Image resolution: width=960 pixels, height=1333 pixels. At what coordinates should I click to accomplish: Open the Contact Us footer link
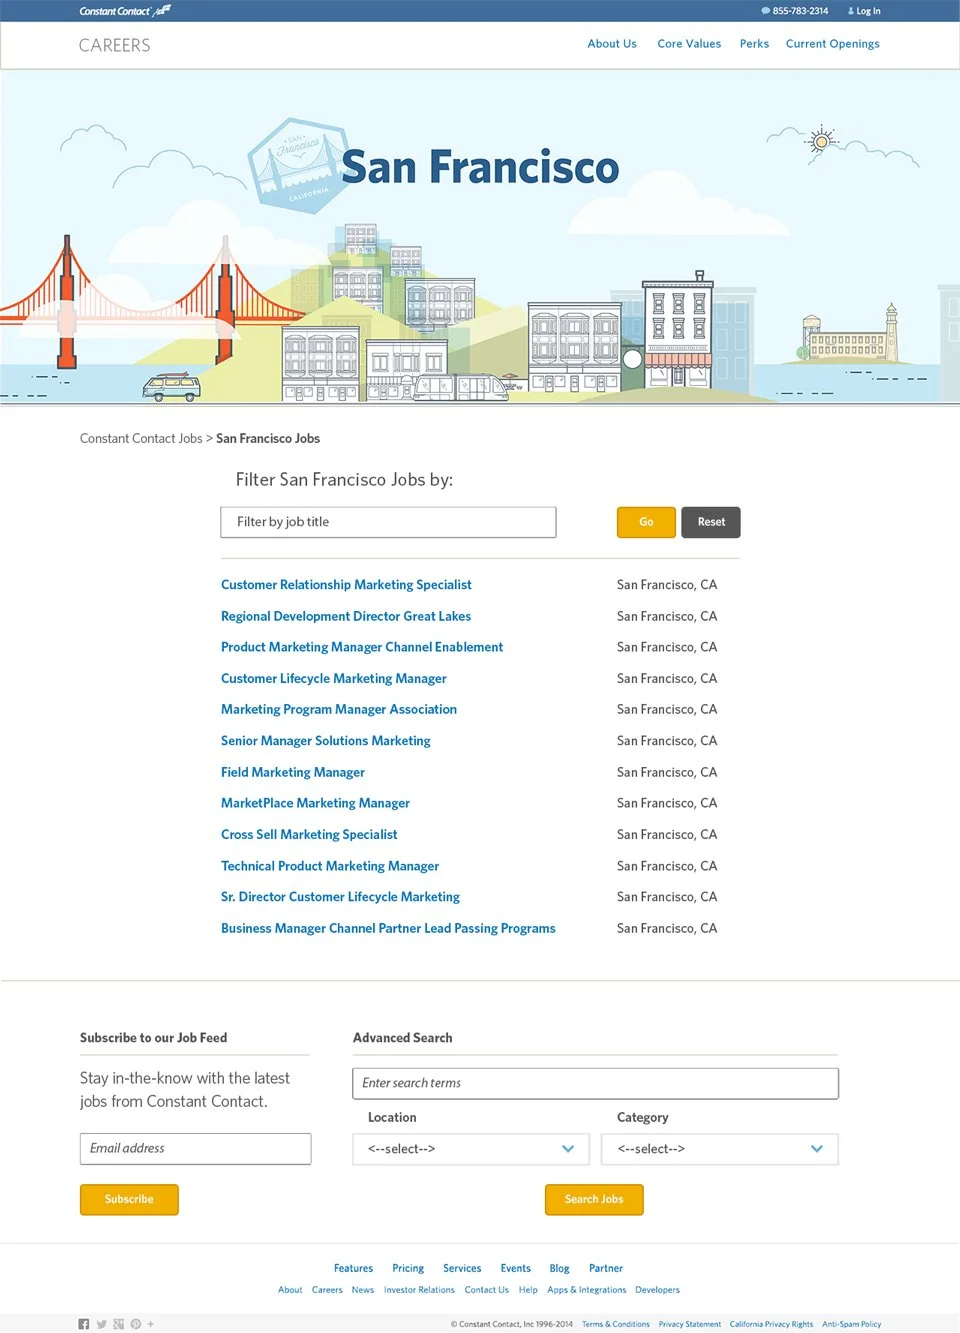487,1290
